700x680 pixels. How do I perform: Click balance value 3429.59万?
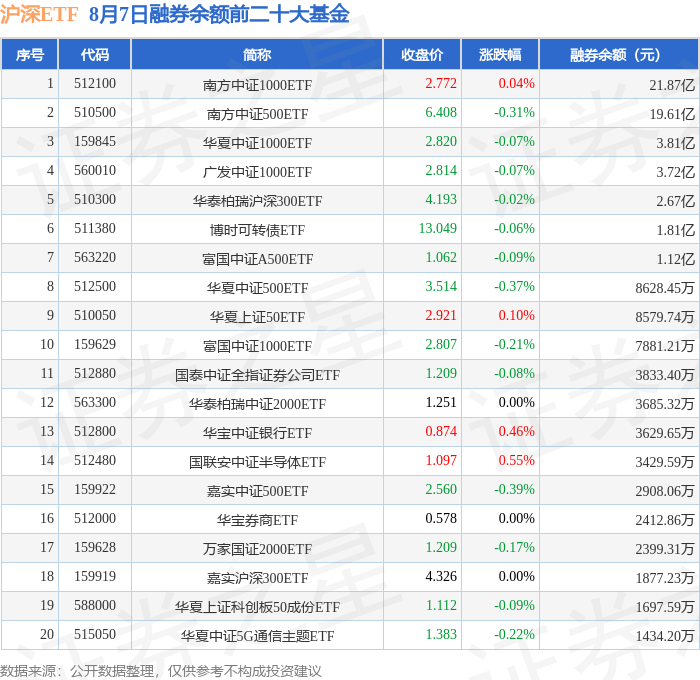665,462
